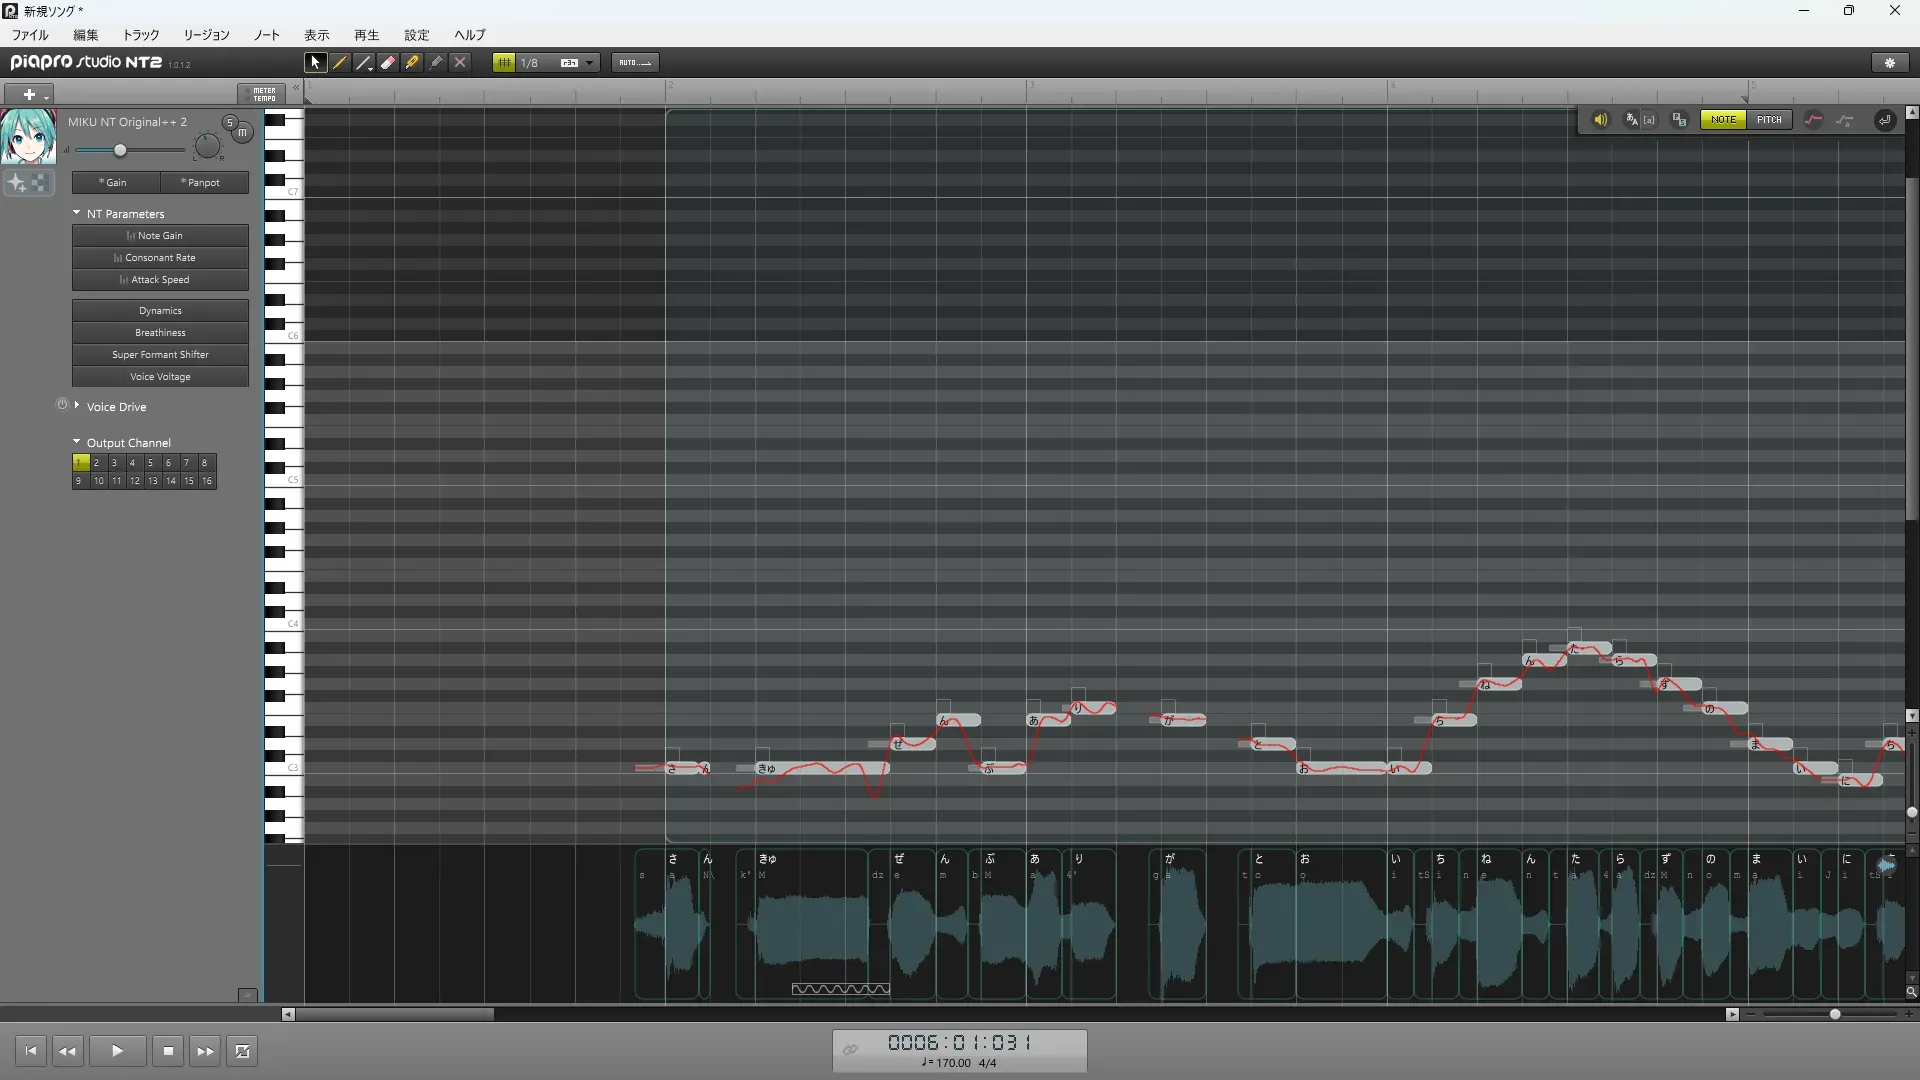Viewport: 1920px width, 1080px height.
Task: Open the ノート menu
Action: click(266, 35)
